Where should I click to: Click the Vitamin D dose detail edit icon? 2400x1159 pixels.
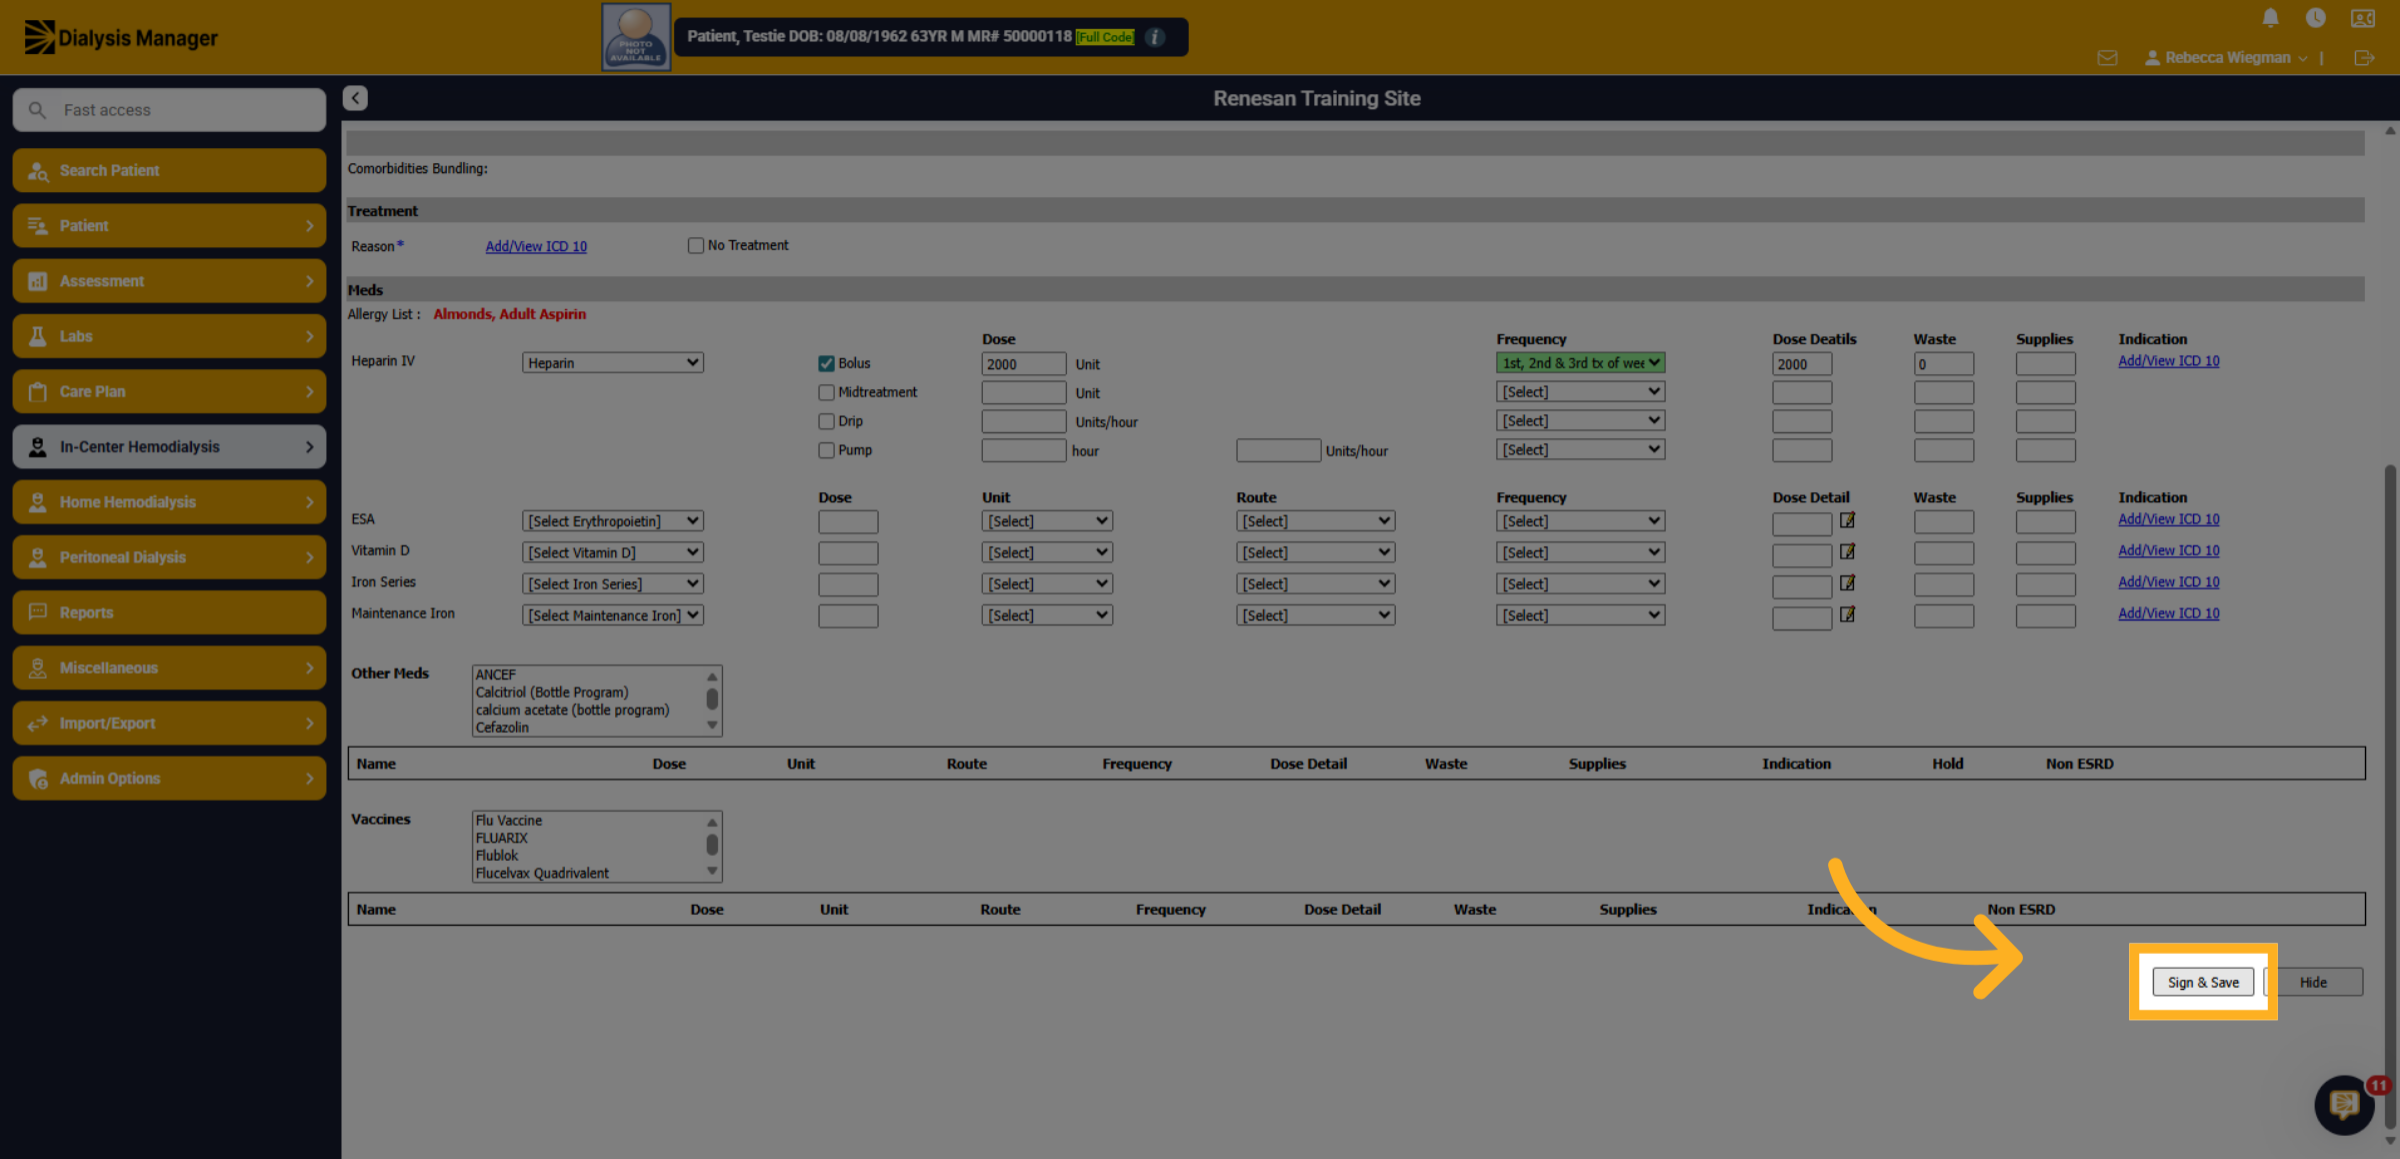tap(1847, 551)
